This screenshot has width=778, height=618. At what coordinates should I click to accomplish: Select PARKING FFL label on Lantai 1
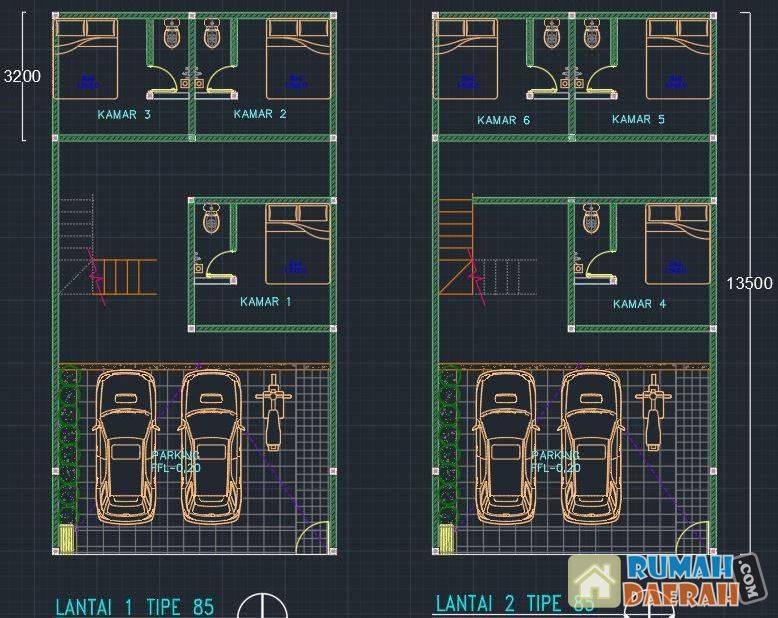click(x=175, y=460)
